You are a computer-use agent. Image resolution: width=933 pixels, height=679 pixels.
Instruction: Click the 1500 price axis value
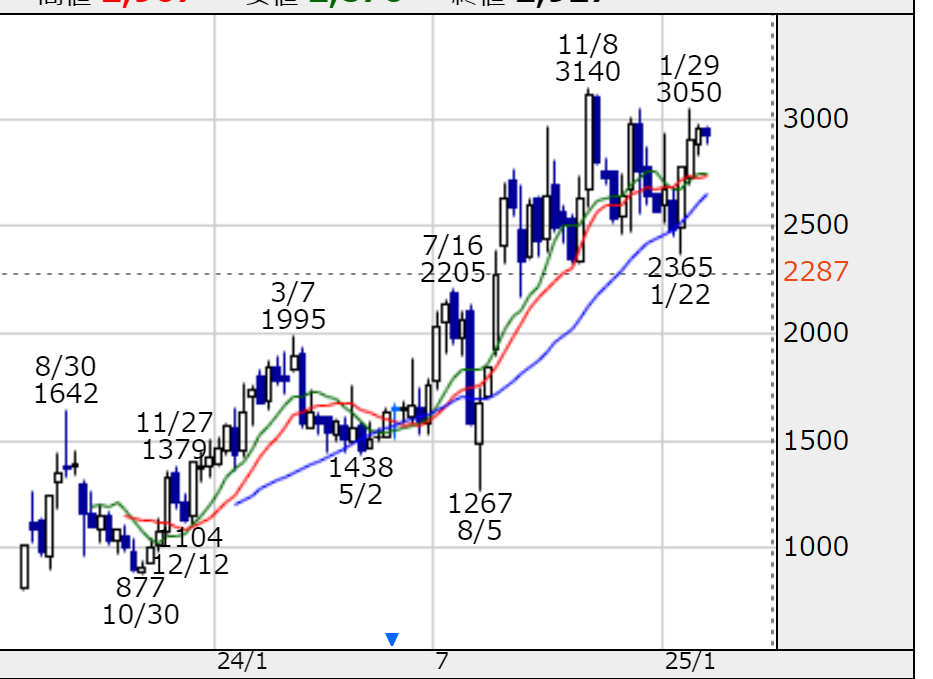(x=815, y=441)
